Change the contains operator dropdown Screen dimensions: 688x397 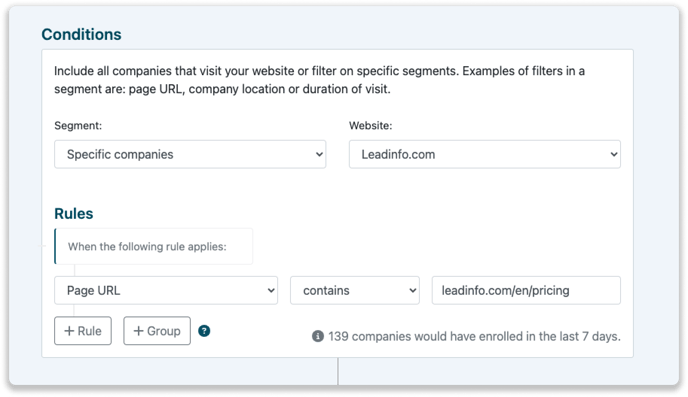[x=355, y=290]
